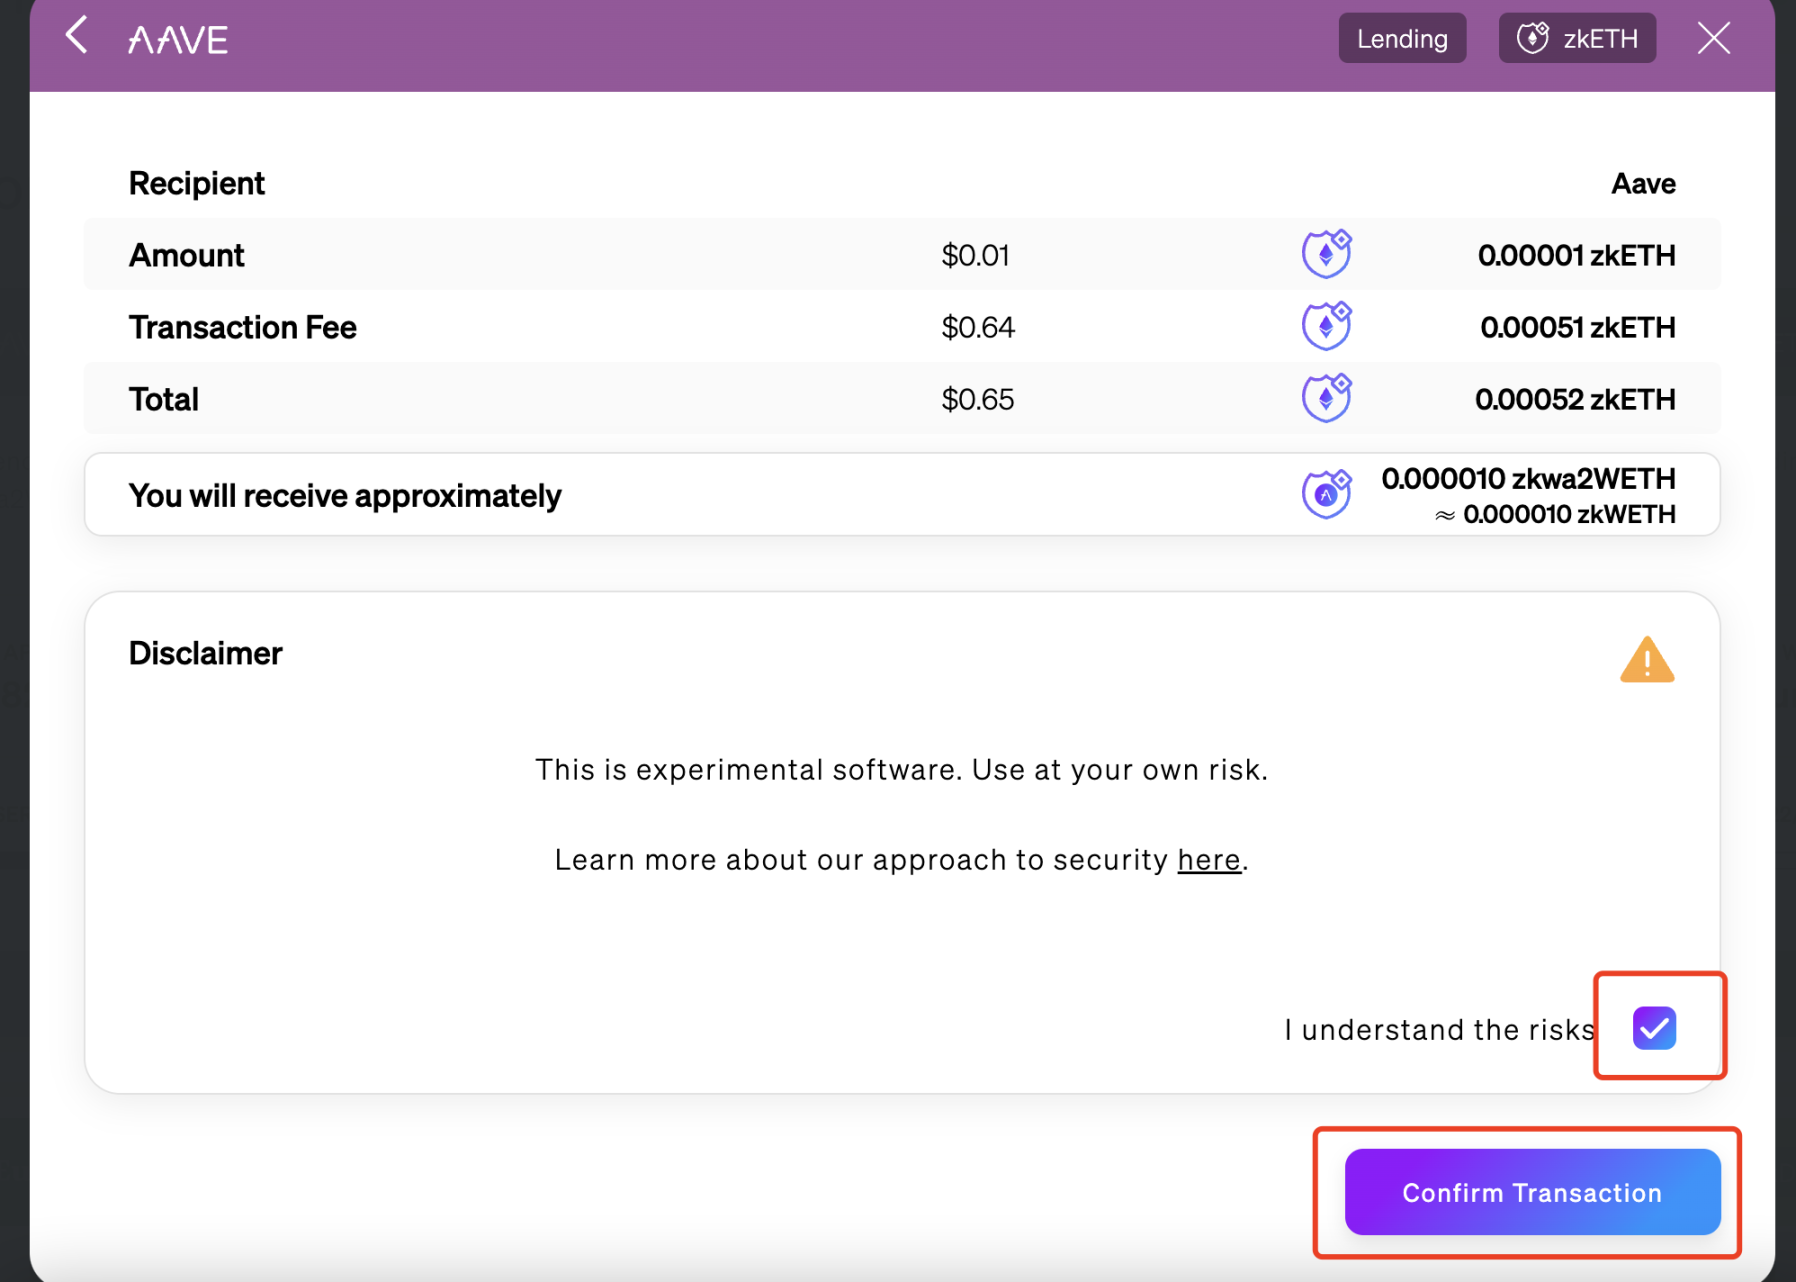
Task: Click the zkETH shield icon in Amount row
Action: click(1326, 254)
